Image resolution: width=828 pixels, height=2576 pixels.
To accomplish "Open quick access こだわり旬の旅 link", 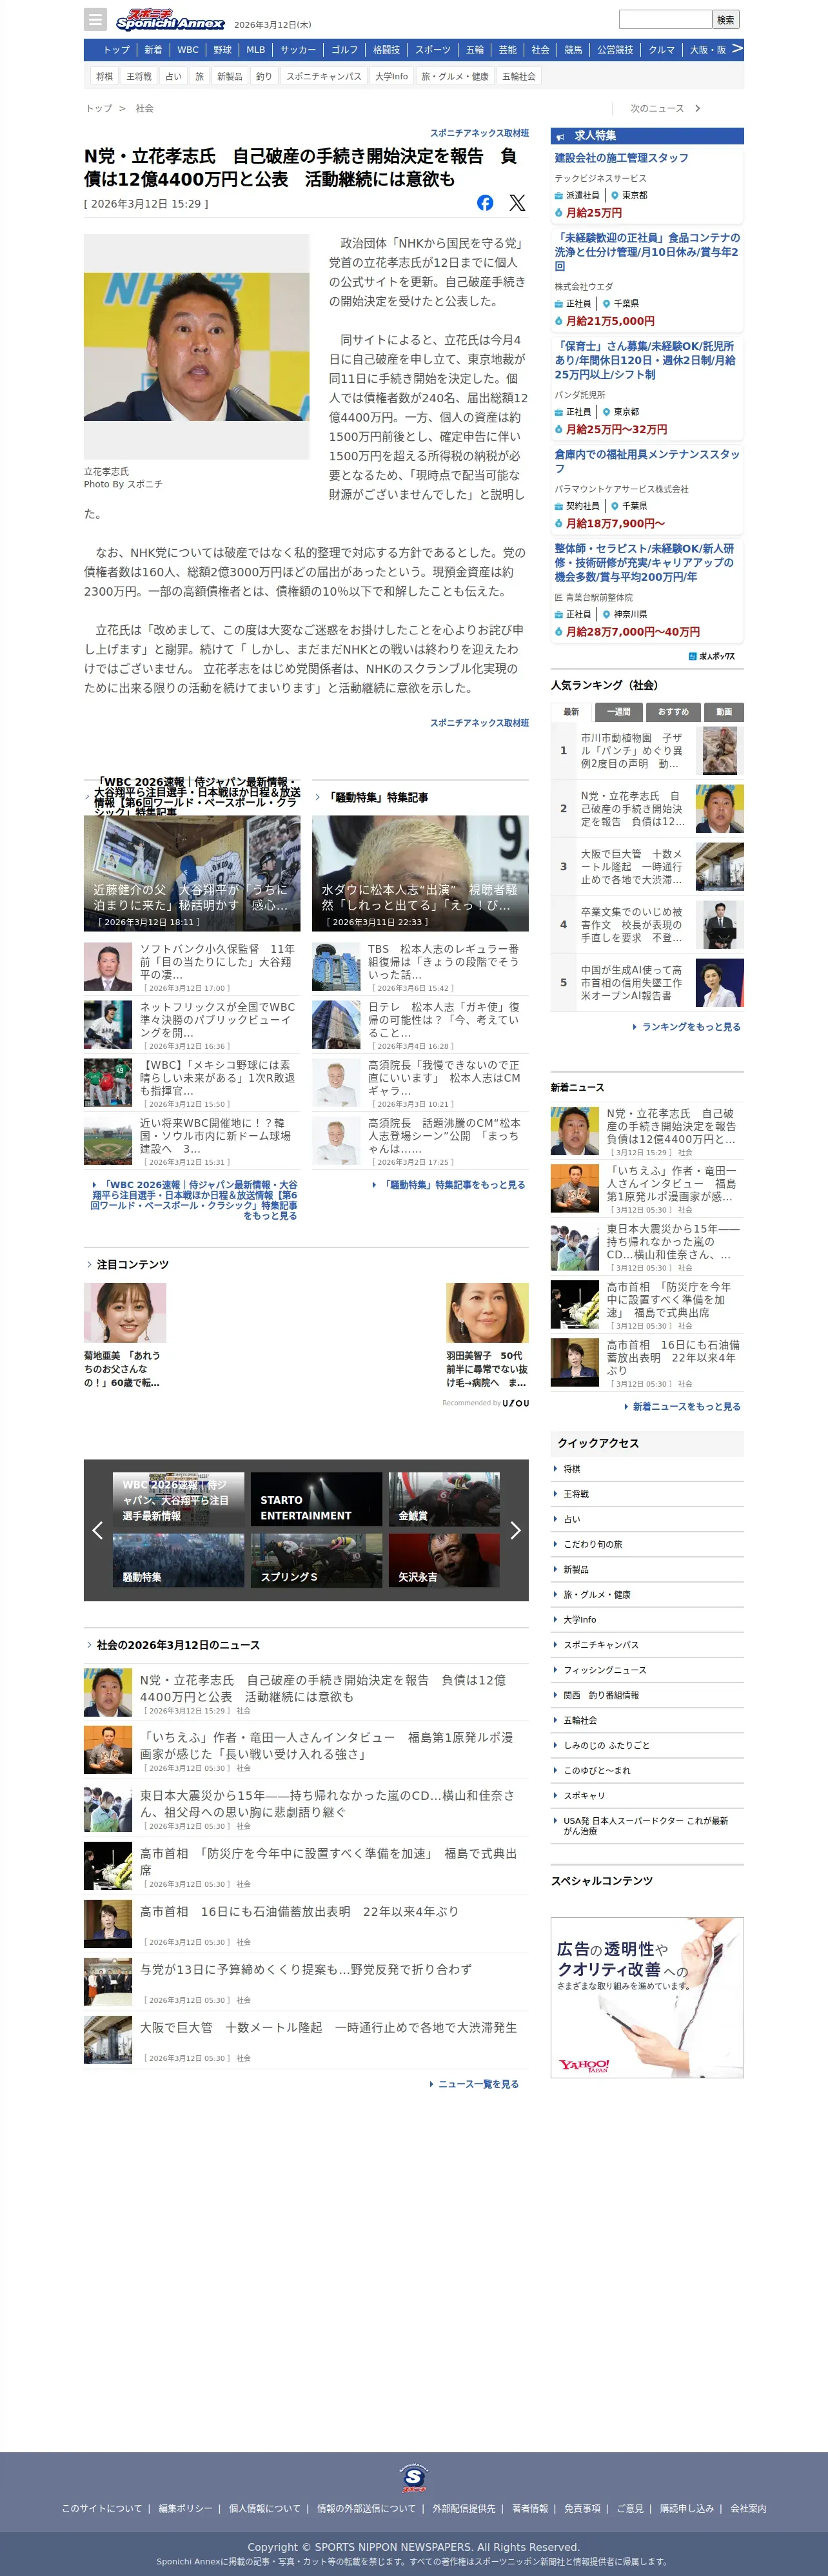I will [x=593, y=1544].
